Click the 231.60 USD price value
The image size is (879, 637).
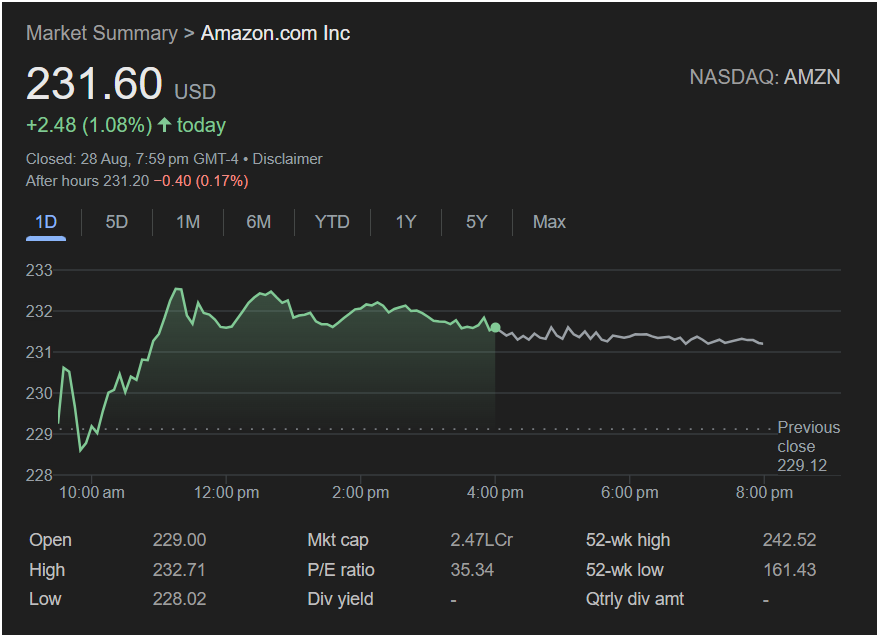point(94,84)
